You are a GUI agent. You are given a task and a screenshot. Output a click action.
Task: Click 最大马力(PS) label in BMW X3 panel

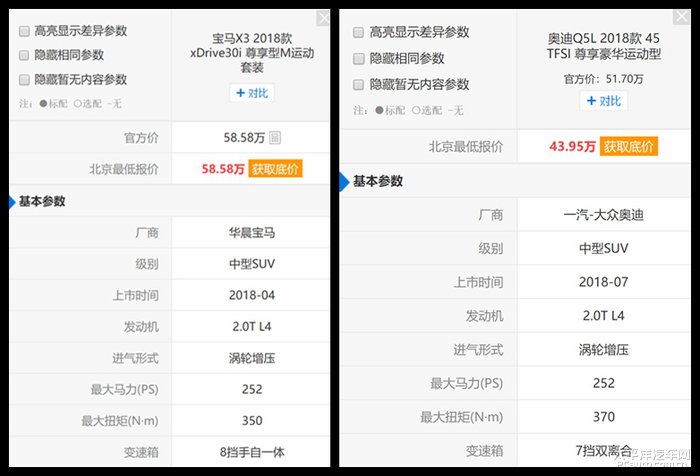125,389
